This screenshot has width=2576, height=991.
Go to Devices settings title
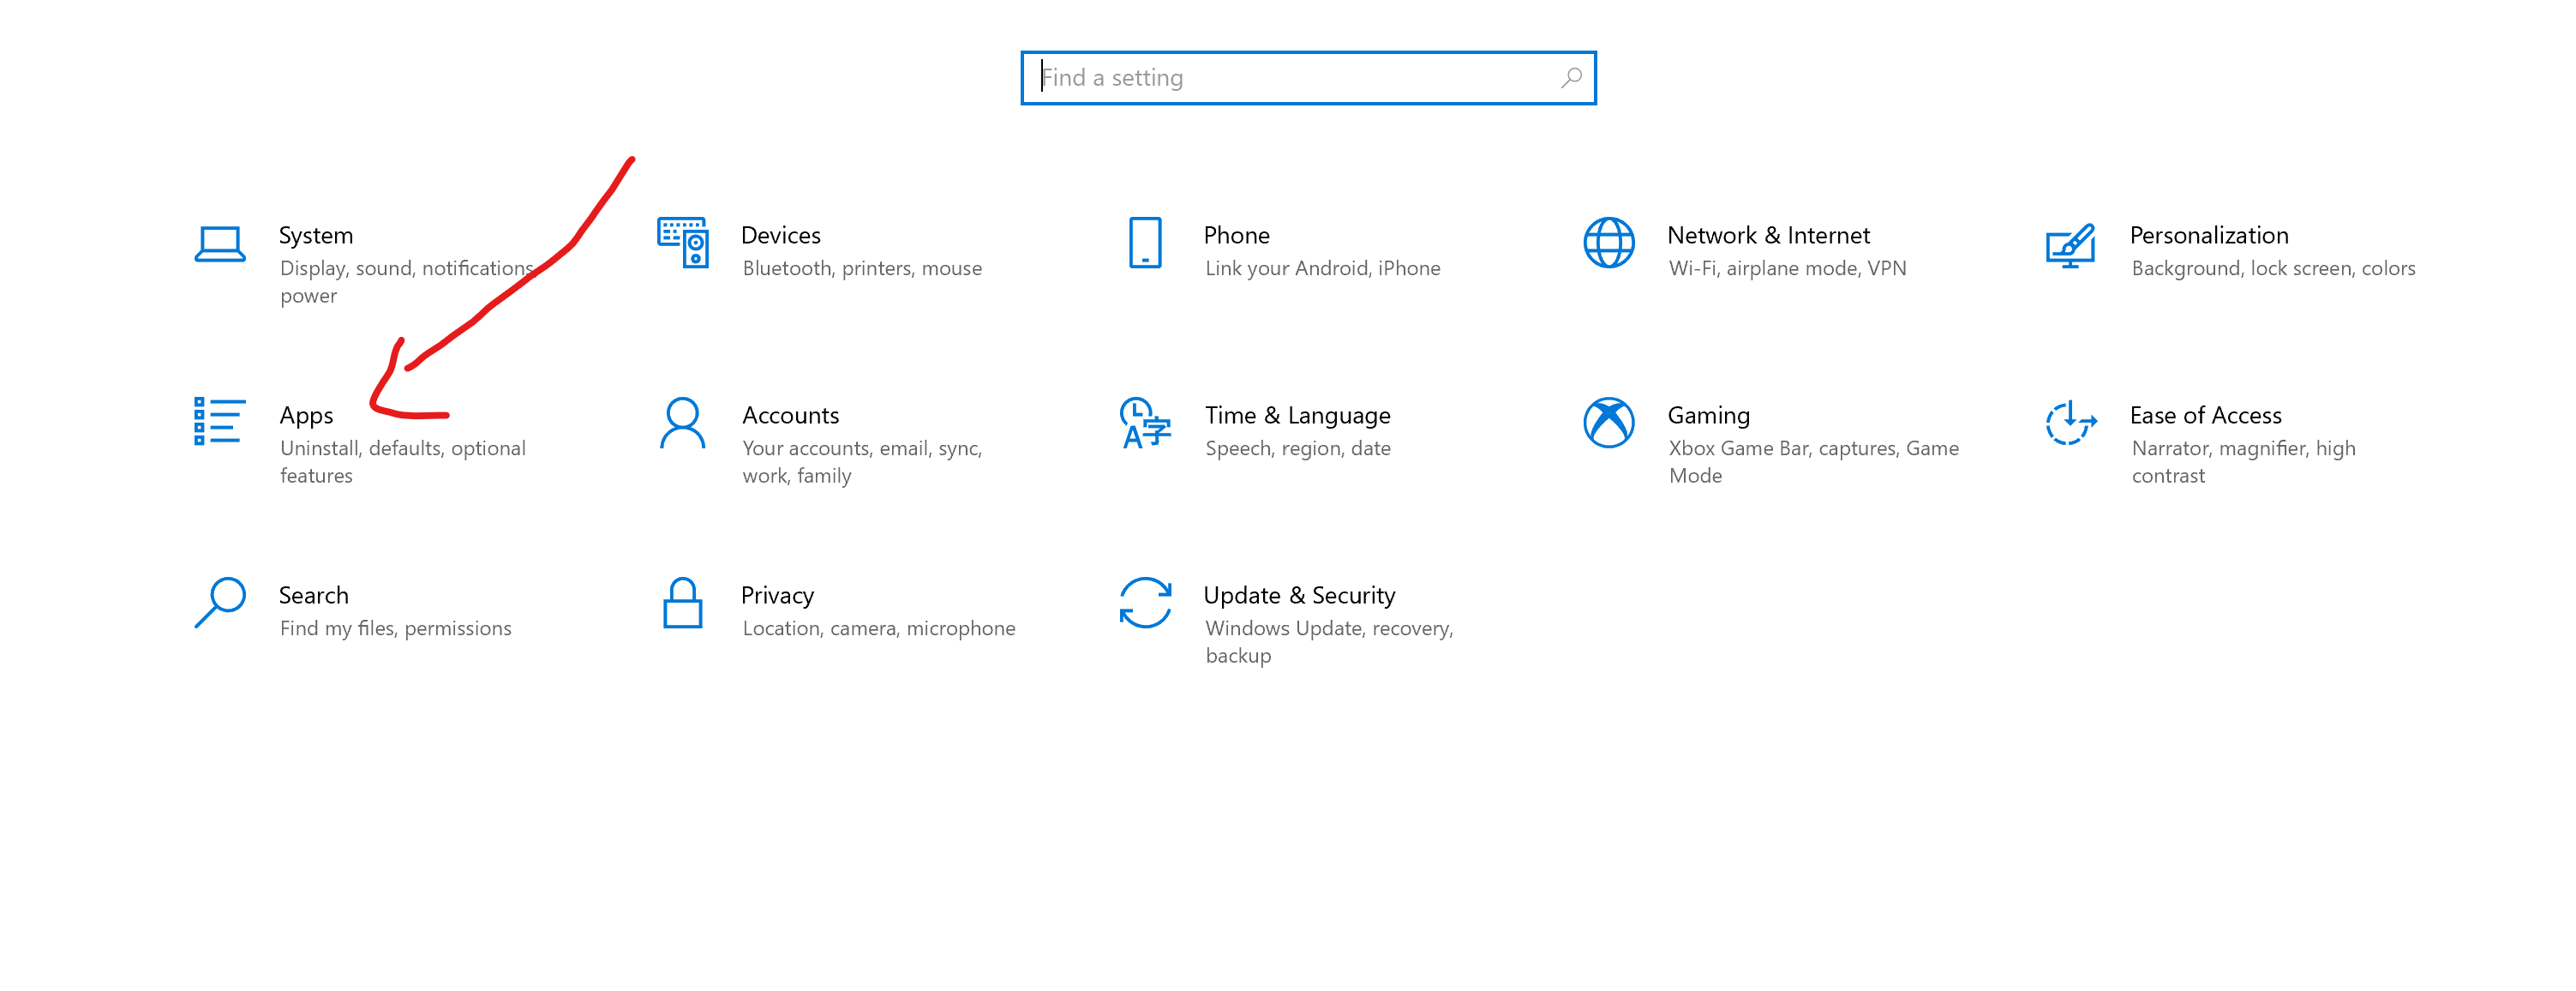click(x=781, y=236)
